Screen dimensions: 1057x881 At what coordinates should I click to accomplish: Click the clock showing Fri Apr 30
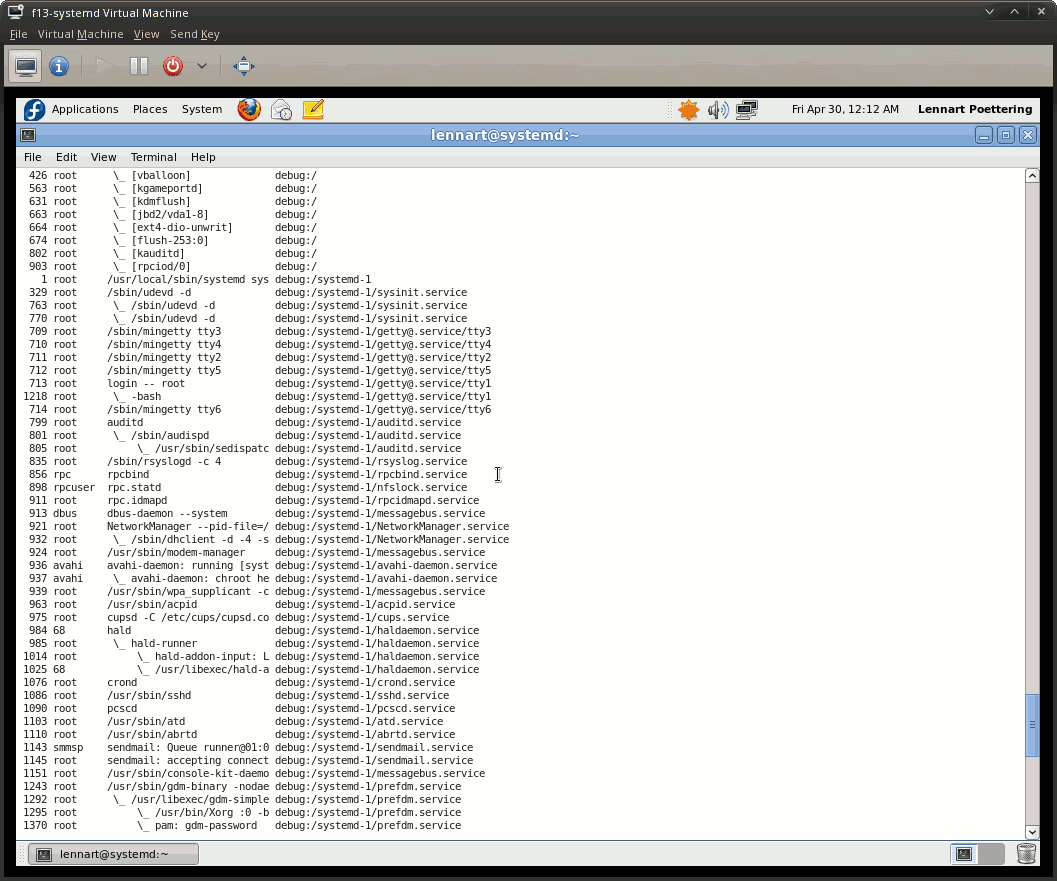844,109
